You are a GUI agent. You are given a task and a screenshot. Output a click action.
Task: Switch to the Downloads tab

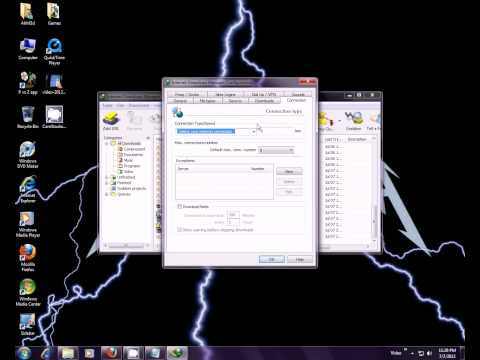tap(264, 101)
